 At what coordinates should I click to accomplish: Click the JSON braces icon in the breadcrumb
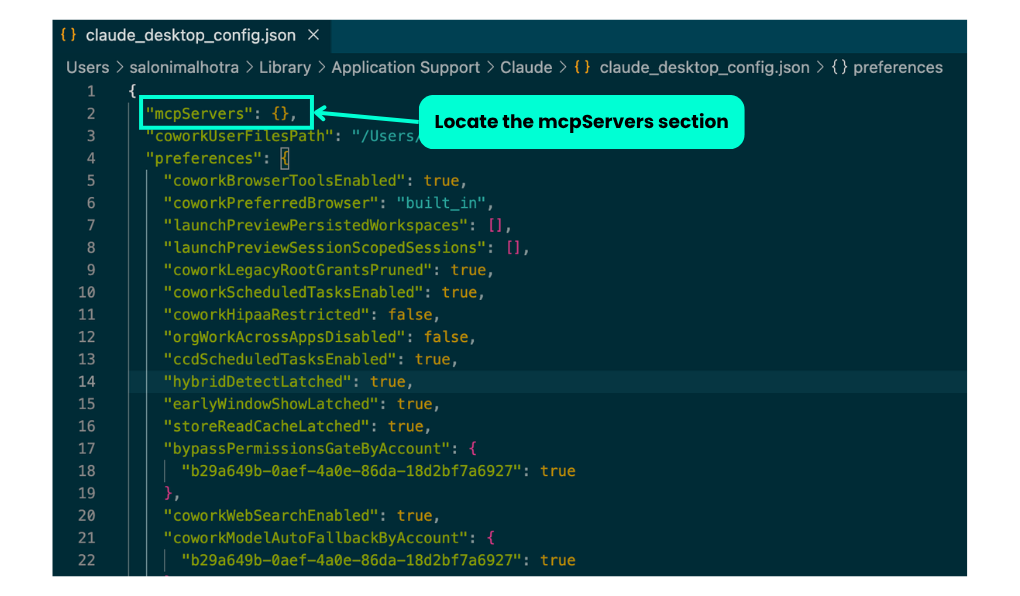pyautogui.click(x=582, y=68)
